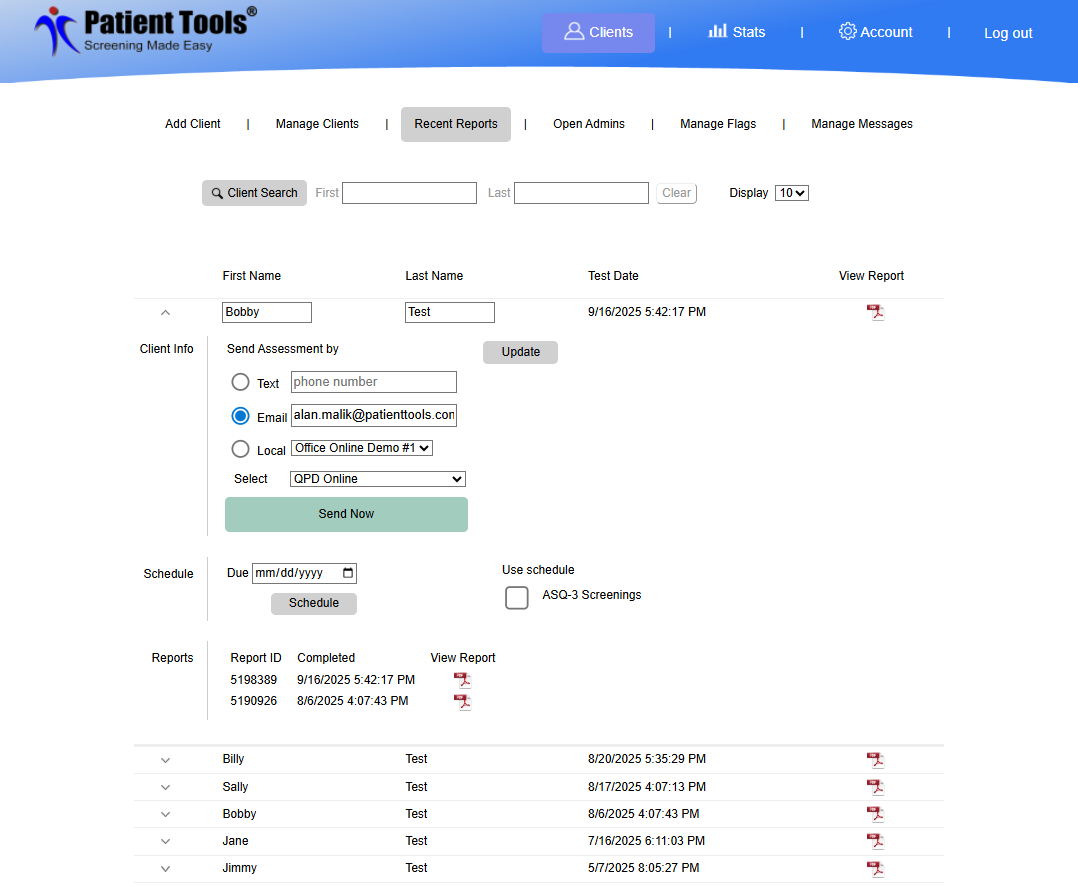The height and width of the screenshot is (886, 1078).
Task: Click the Update button
Action: [520, 352]
